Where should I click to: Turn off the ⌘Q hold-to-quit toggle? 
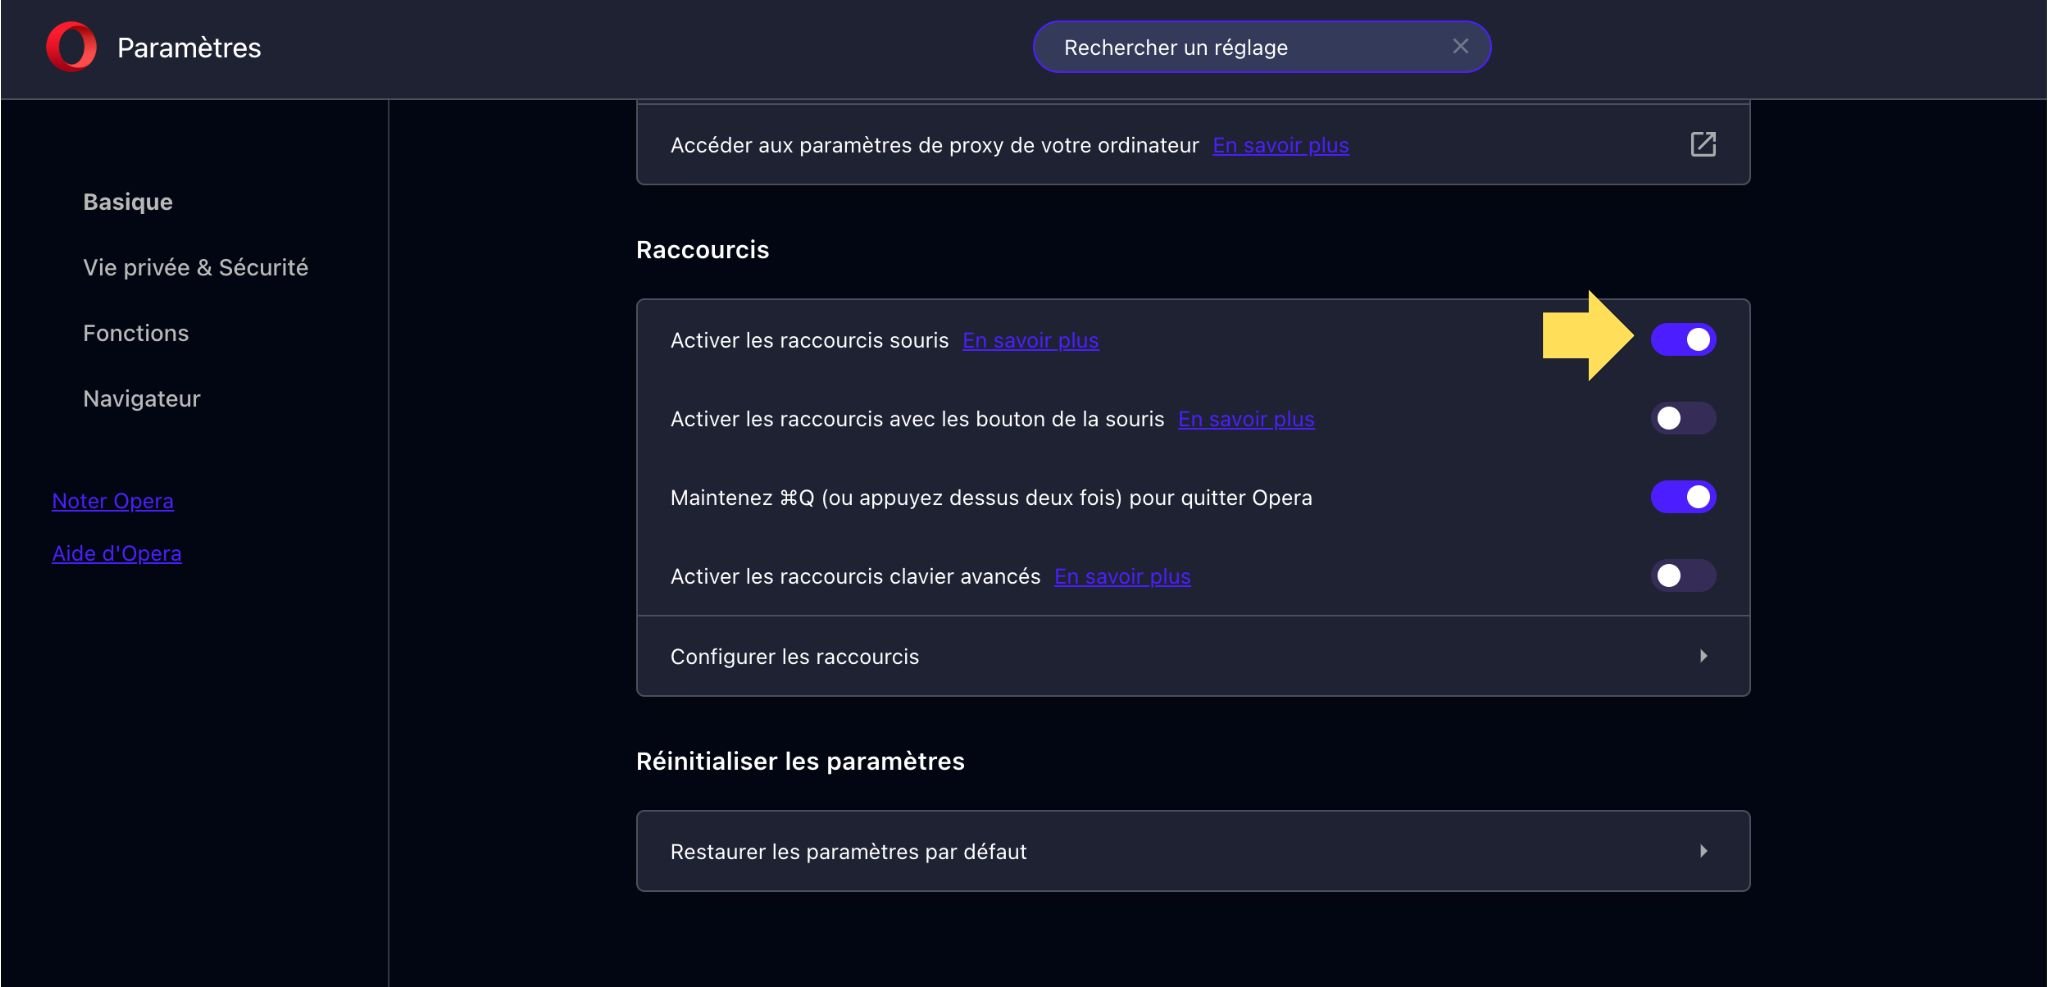coord(1684,497)
